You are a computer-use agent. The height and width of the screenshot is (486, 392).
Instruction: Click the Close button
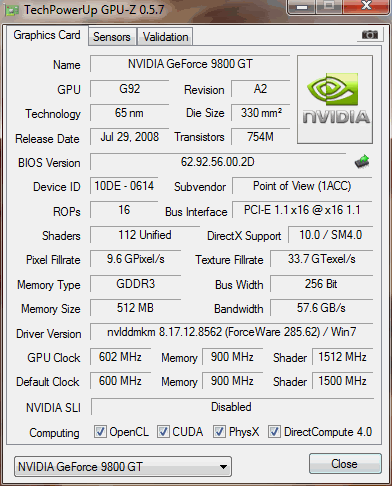tap(345, 464)
